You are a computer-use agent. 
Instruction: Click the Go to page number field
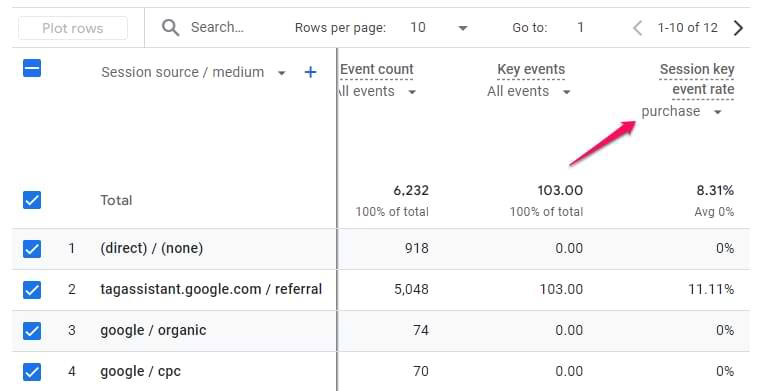(x=580, y=28)
